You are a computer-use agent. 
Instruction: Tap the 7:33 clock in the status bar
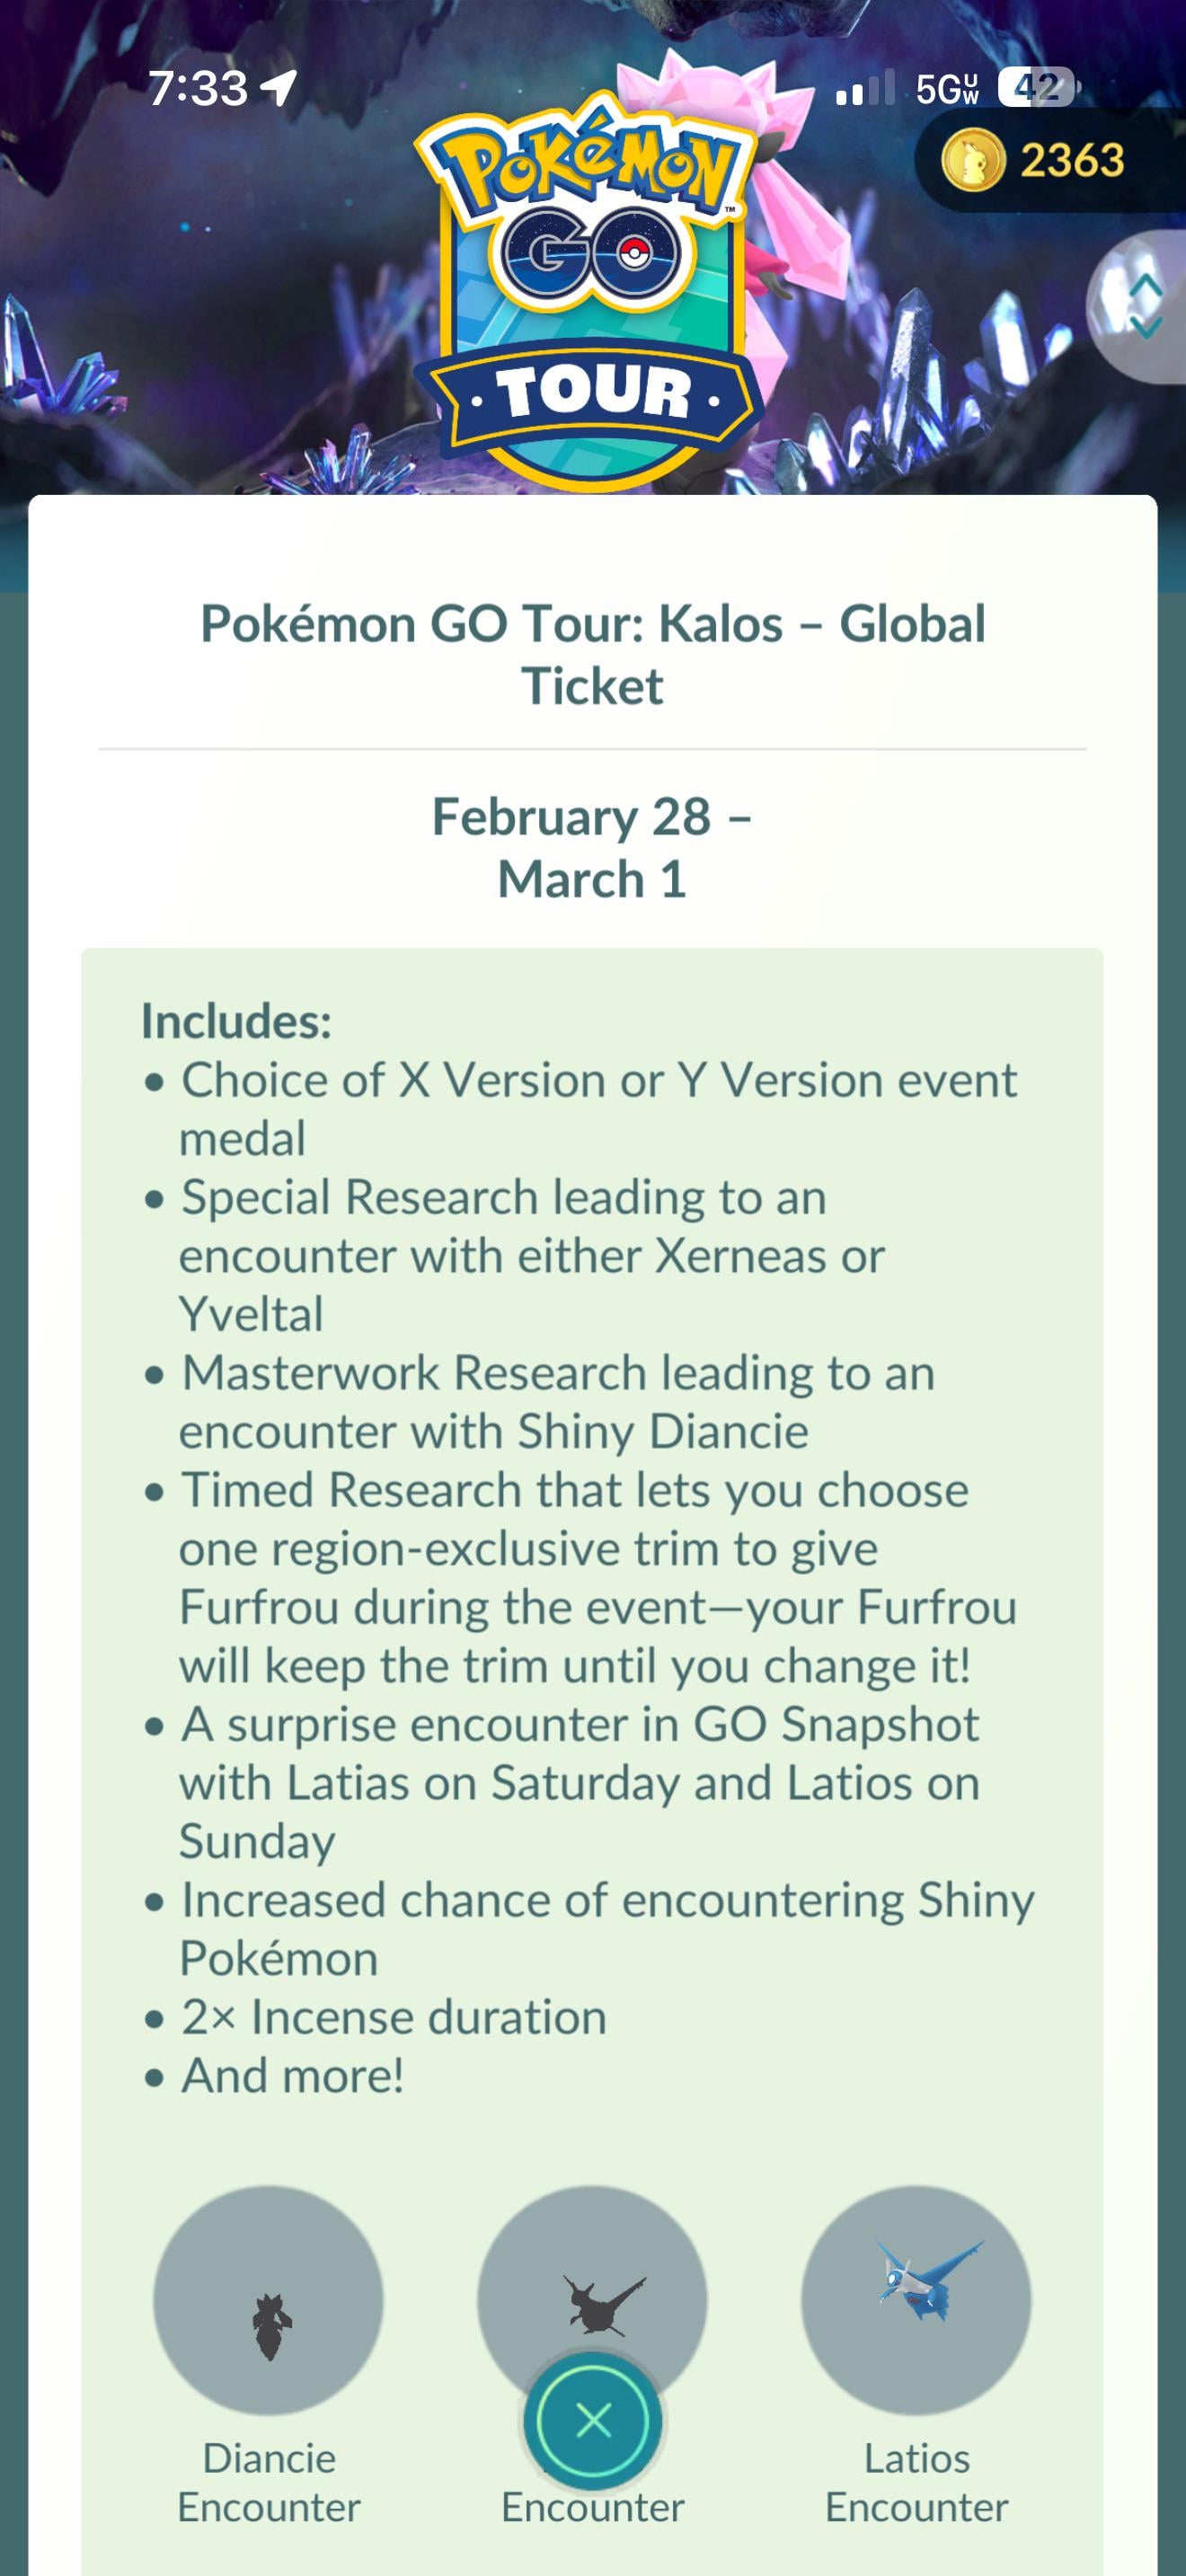pos(197,88)
